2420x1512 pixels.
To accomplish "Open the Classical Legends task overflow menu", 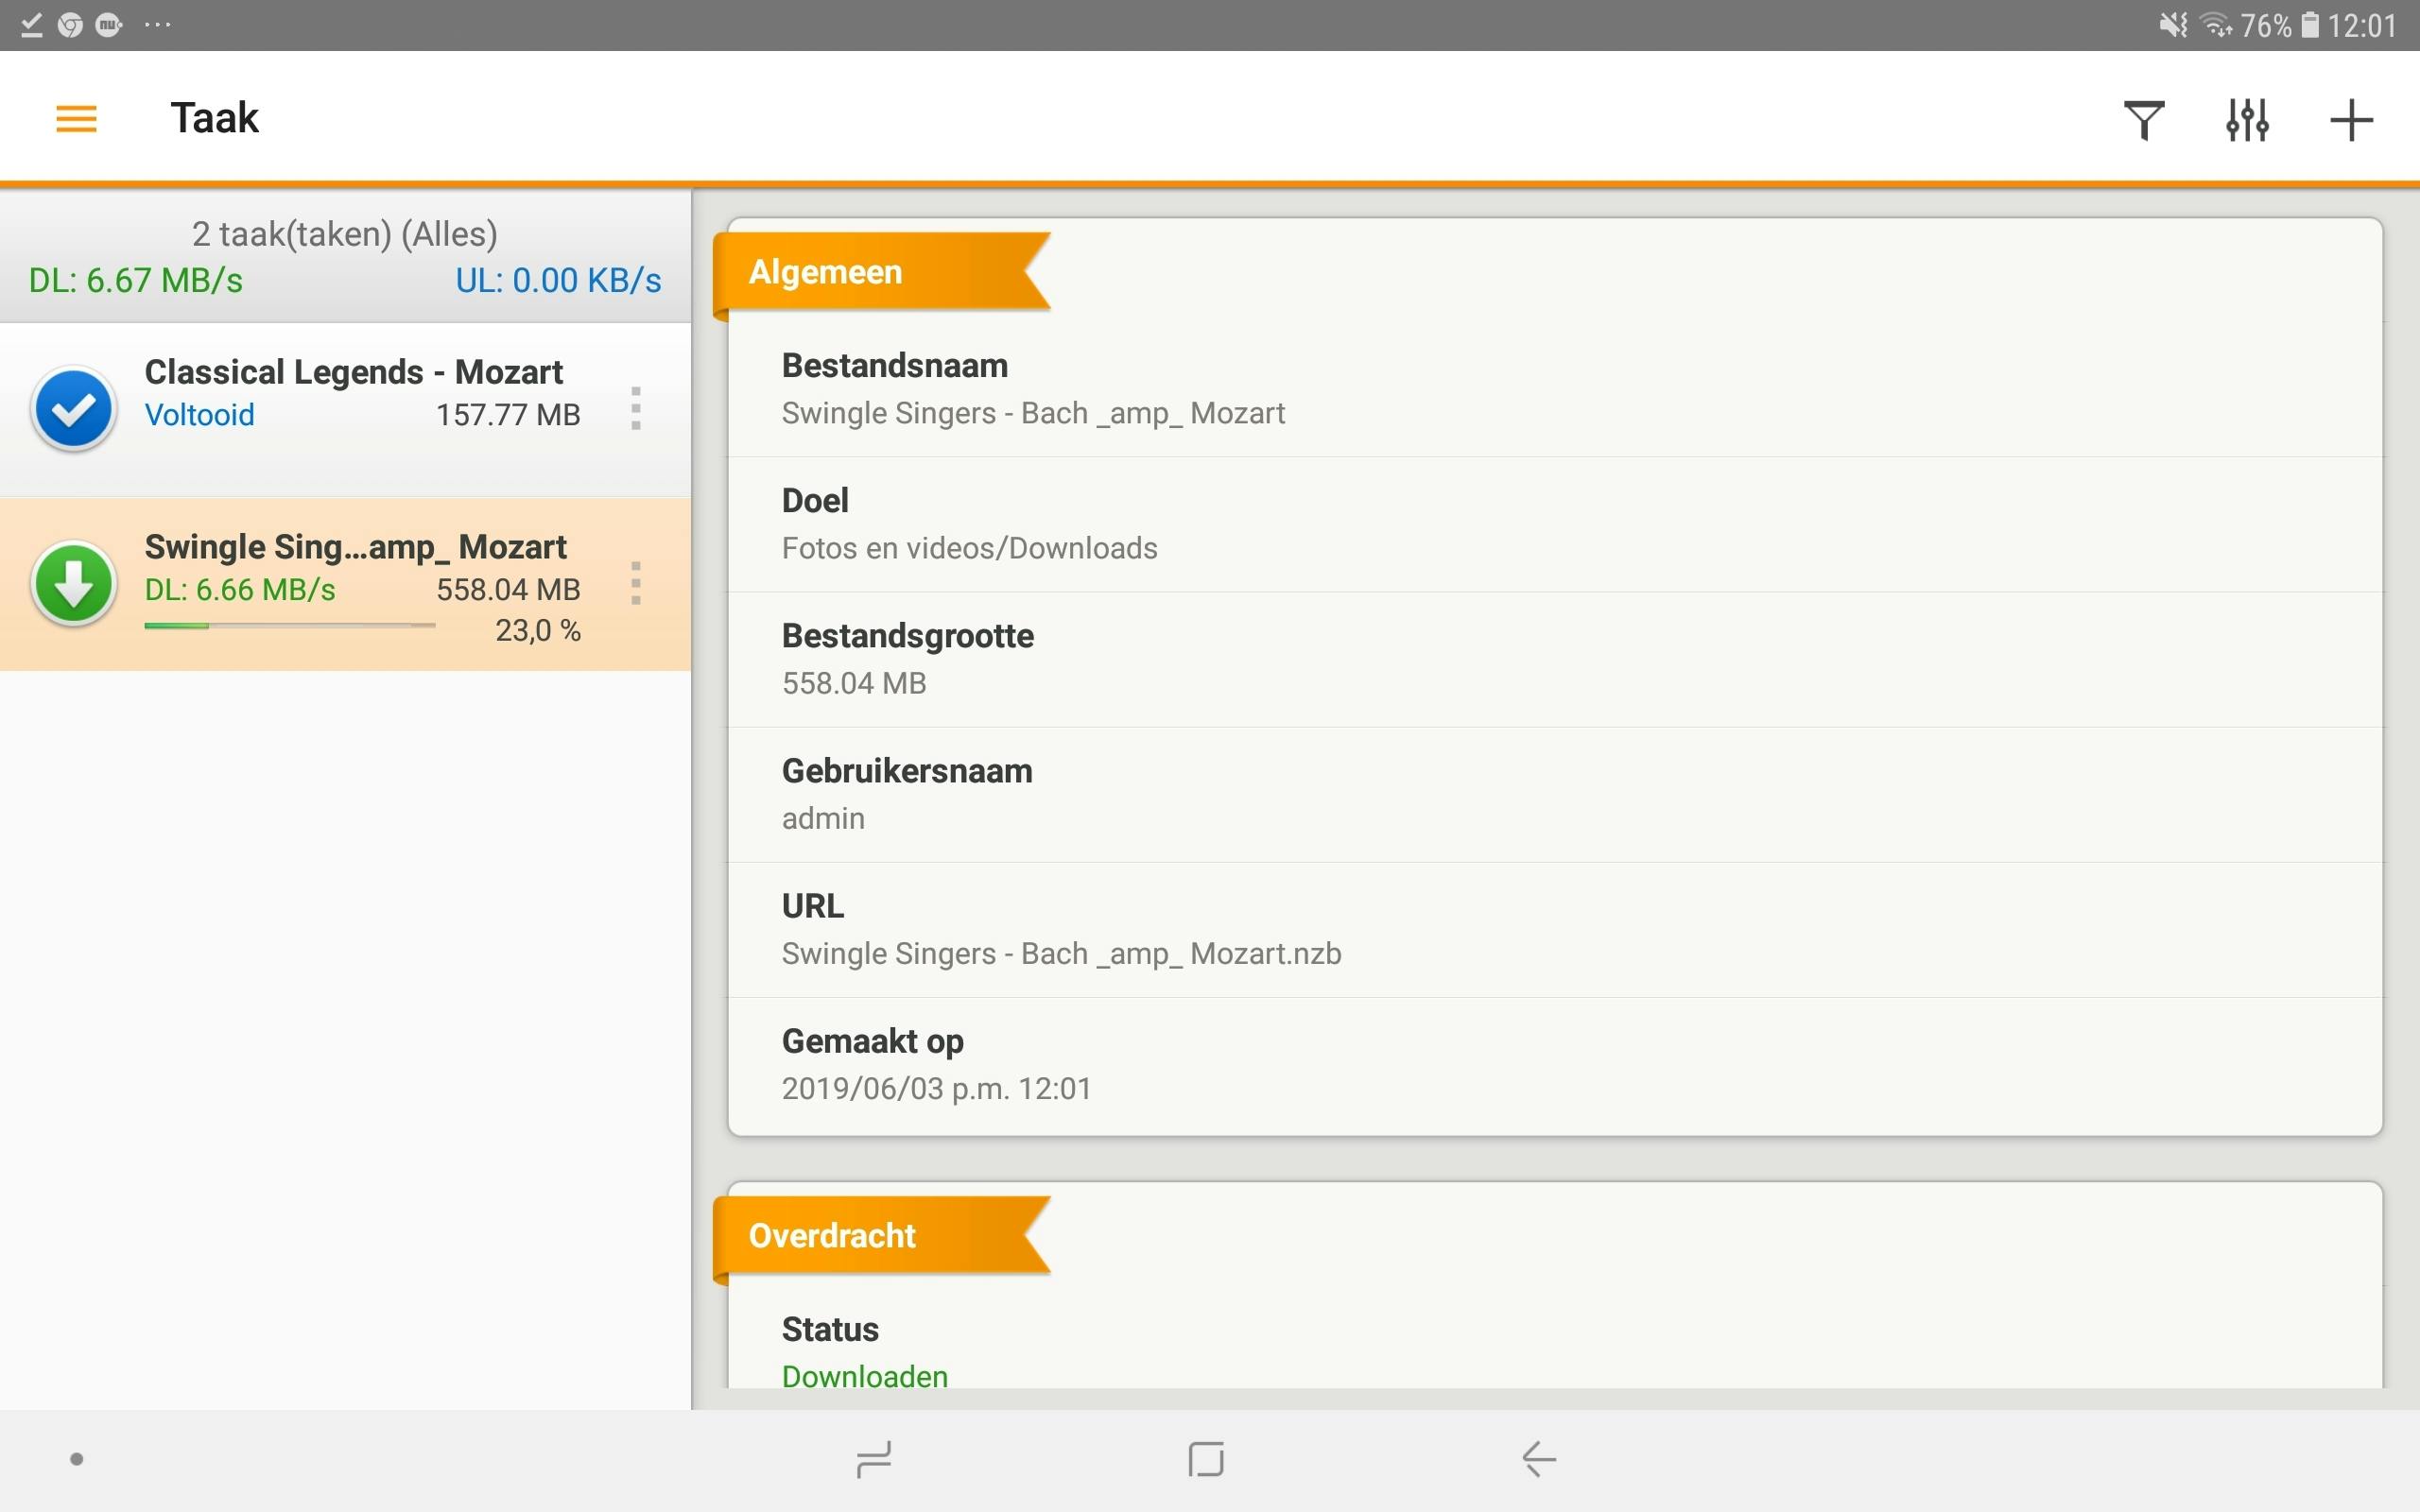I will 636,409.
